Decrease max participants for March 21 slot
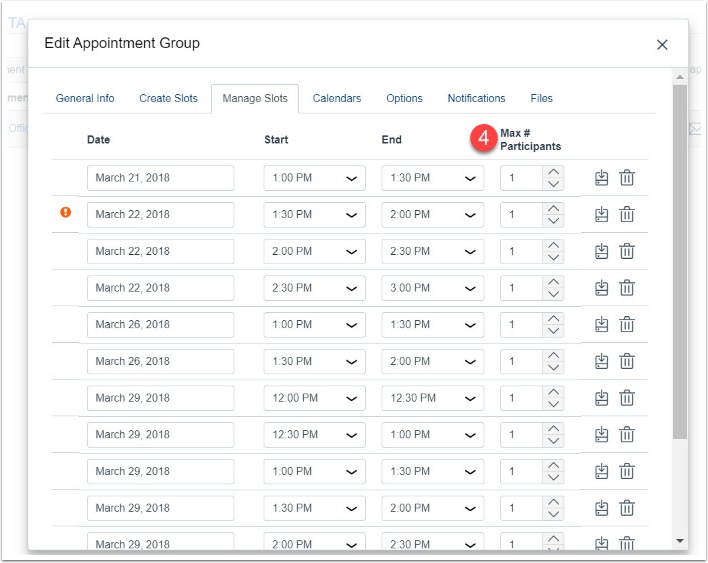The width and height of the screenshot is (708, 563). tap(553, 184)
